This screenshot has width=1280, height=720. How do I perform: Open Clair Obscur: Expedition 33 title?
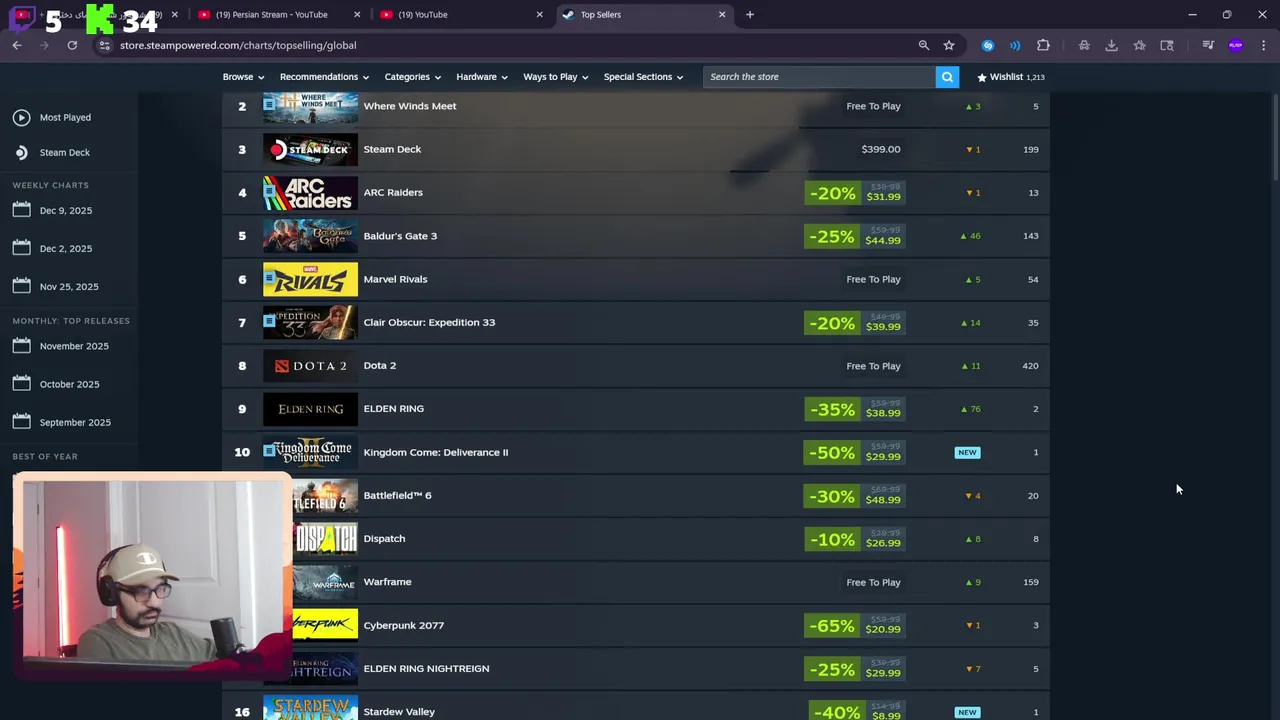pyautogui.click(x=429, y=322)
